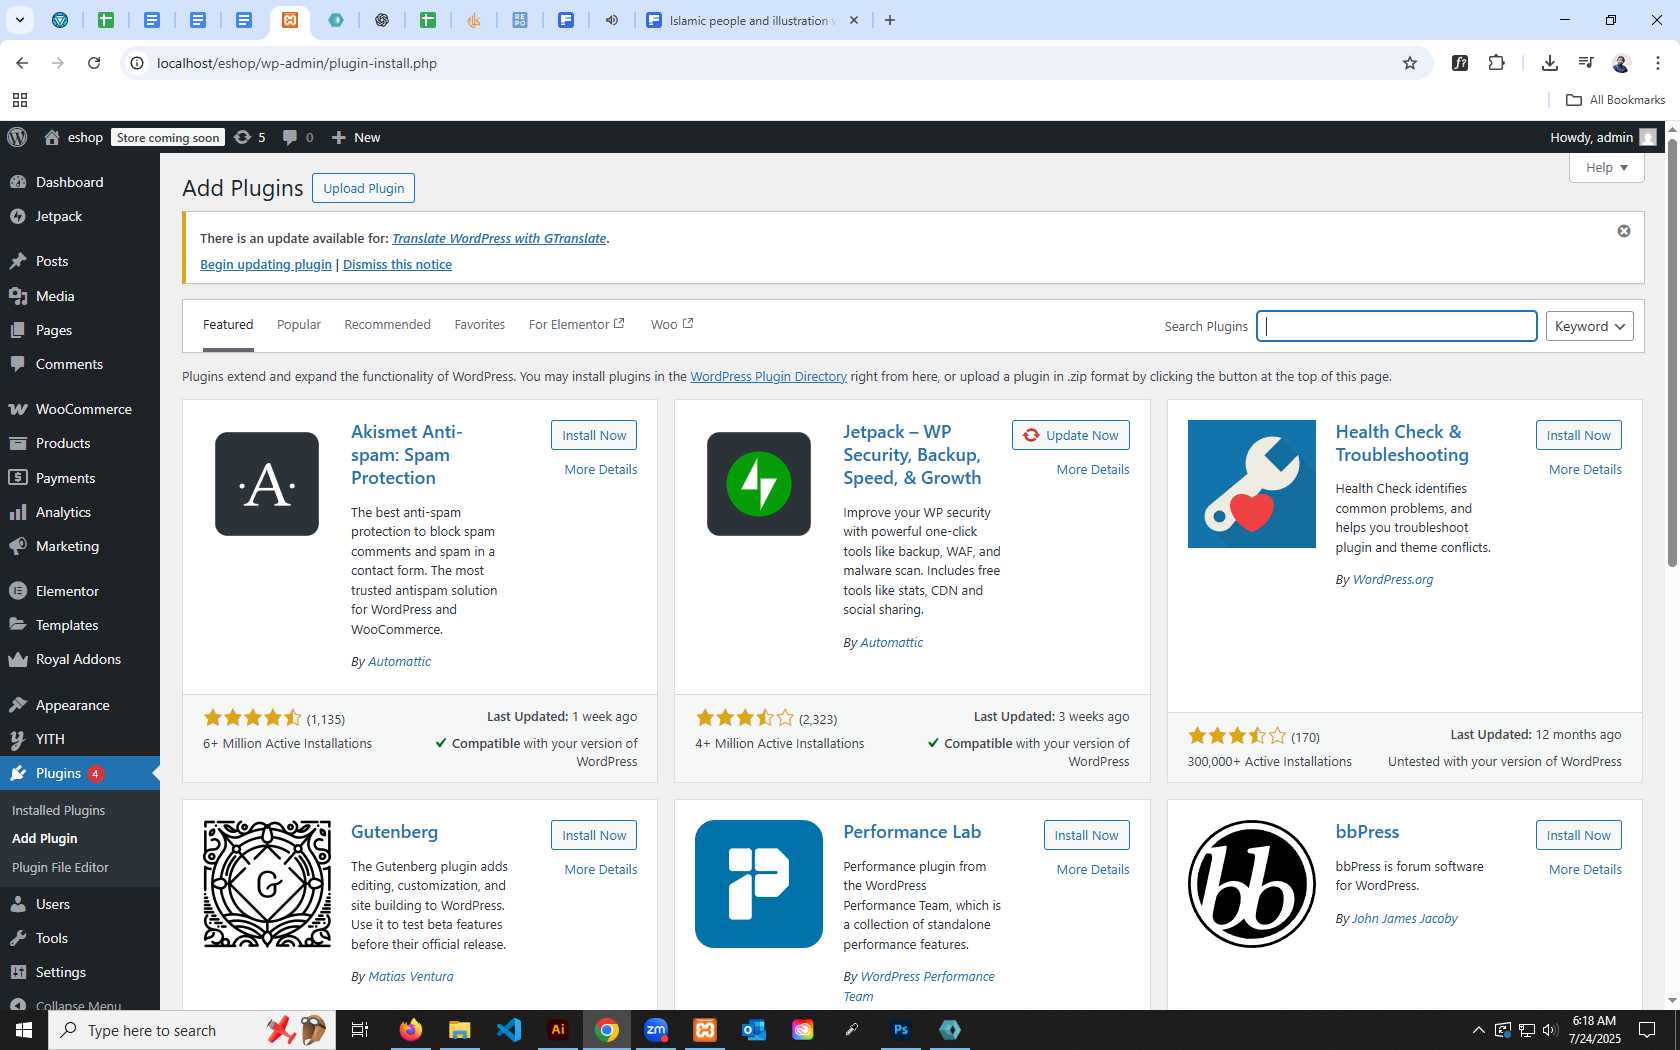Image resolution: width=1680 pixels, height=1050 pixels.
Task: Open the WordPress logo menu in admin bar
Action: [x=17, y=137]
